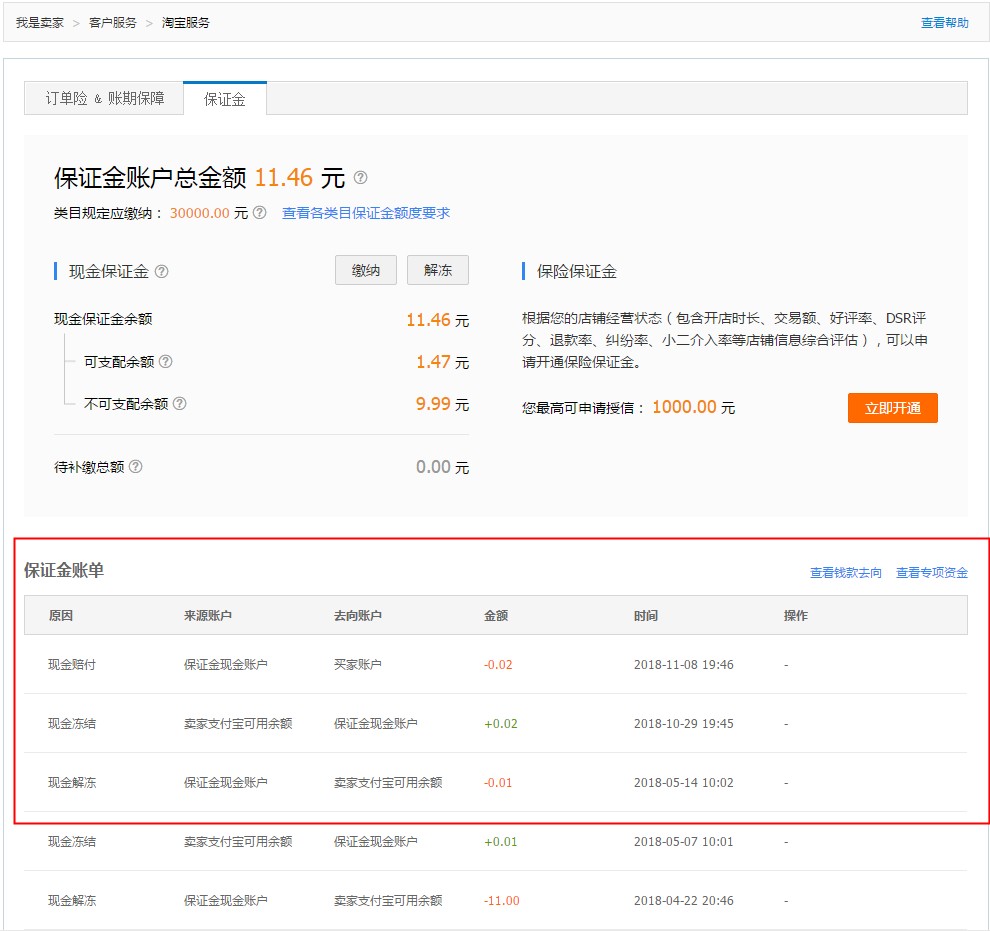The image size is (990, 931).
Task: Switch to the 订单险 & 账期保障 tab
Action: pos(103,98)
